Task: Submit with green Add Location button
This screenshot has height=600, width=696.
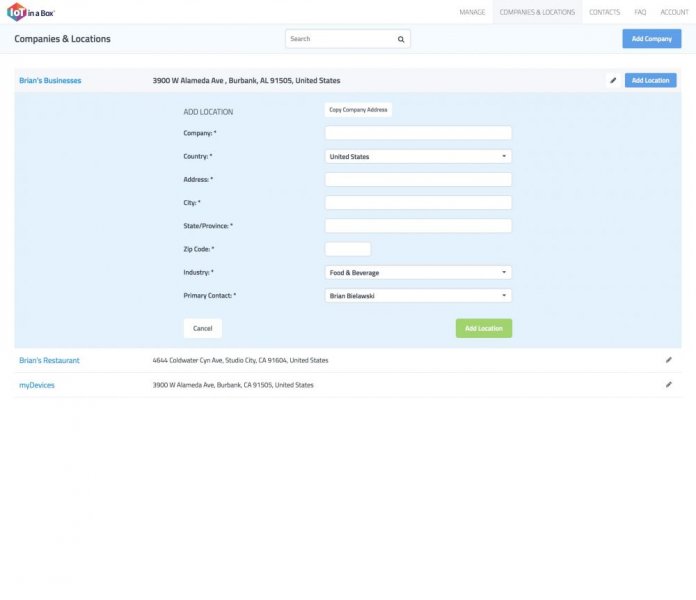Action: point(483,328)
